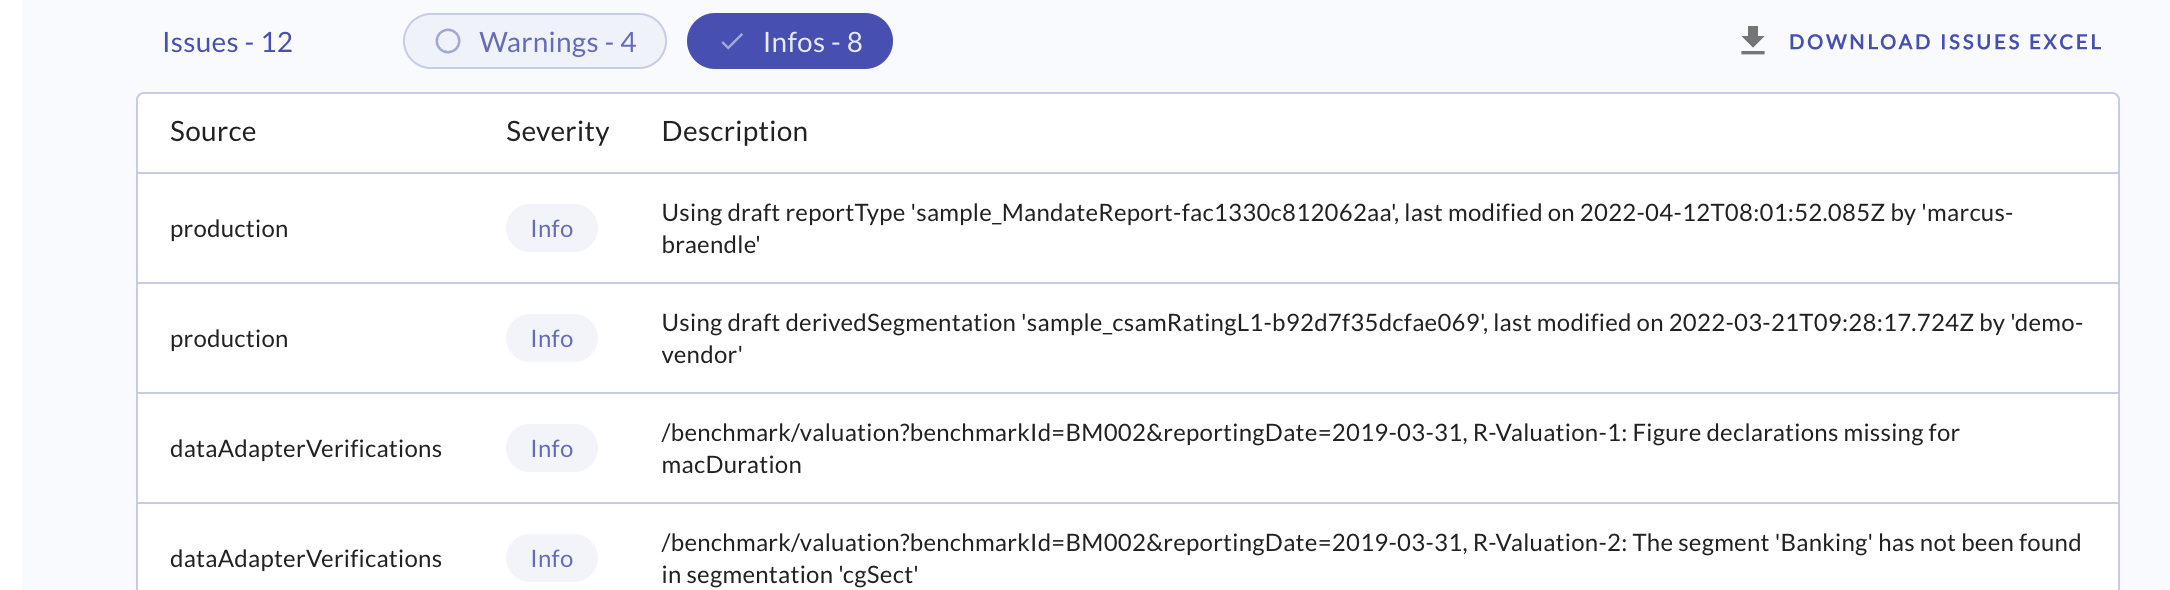Click DOWNLOAD ISSUES EXCEL link
This screenshot has width=2170, height=590.
pos(1944,42)
